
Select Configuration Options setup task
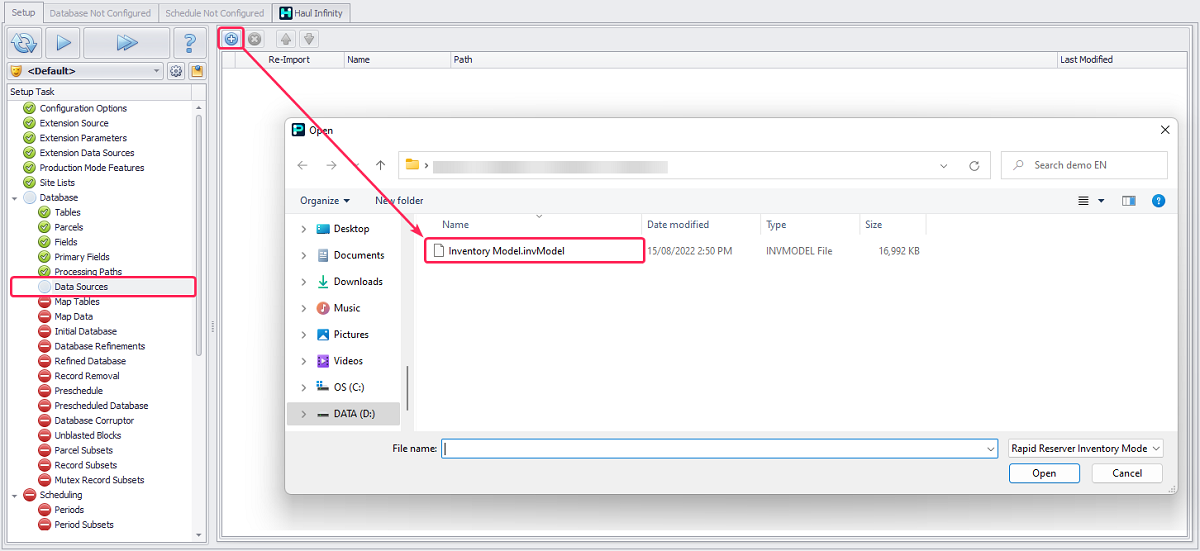83,108
